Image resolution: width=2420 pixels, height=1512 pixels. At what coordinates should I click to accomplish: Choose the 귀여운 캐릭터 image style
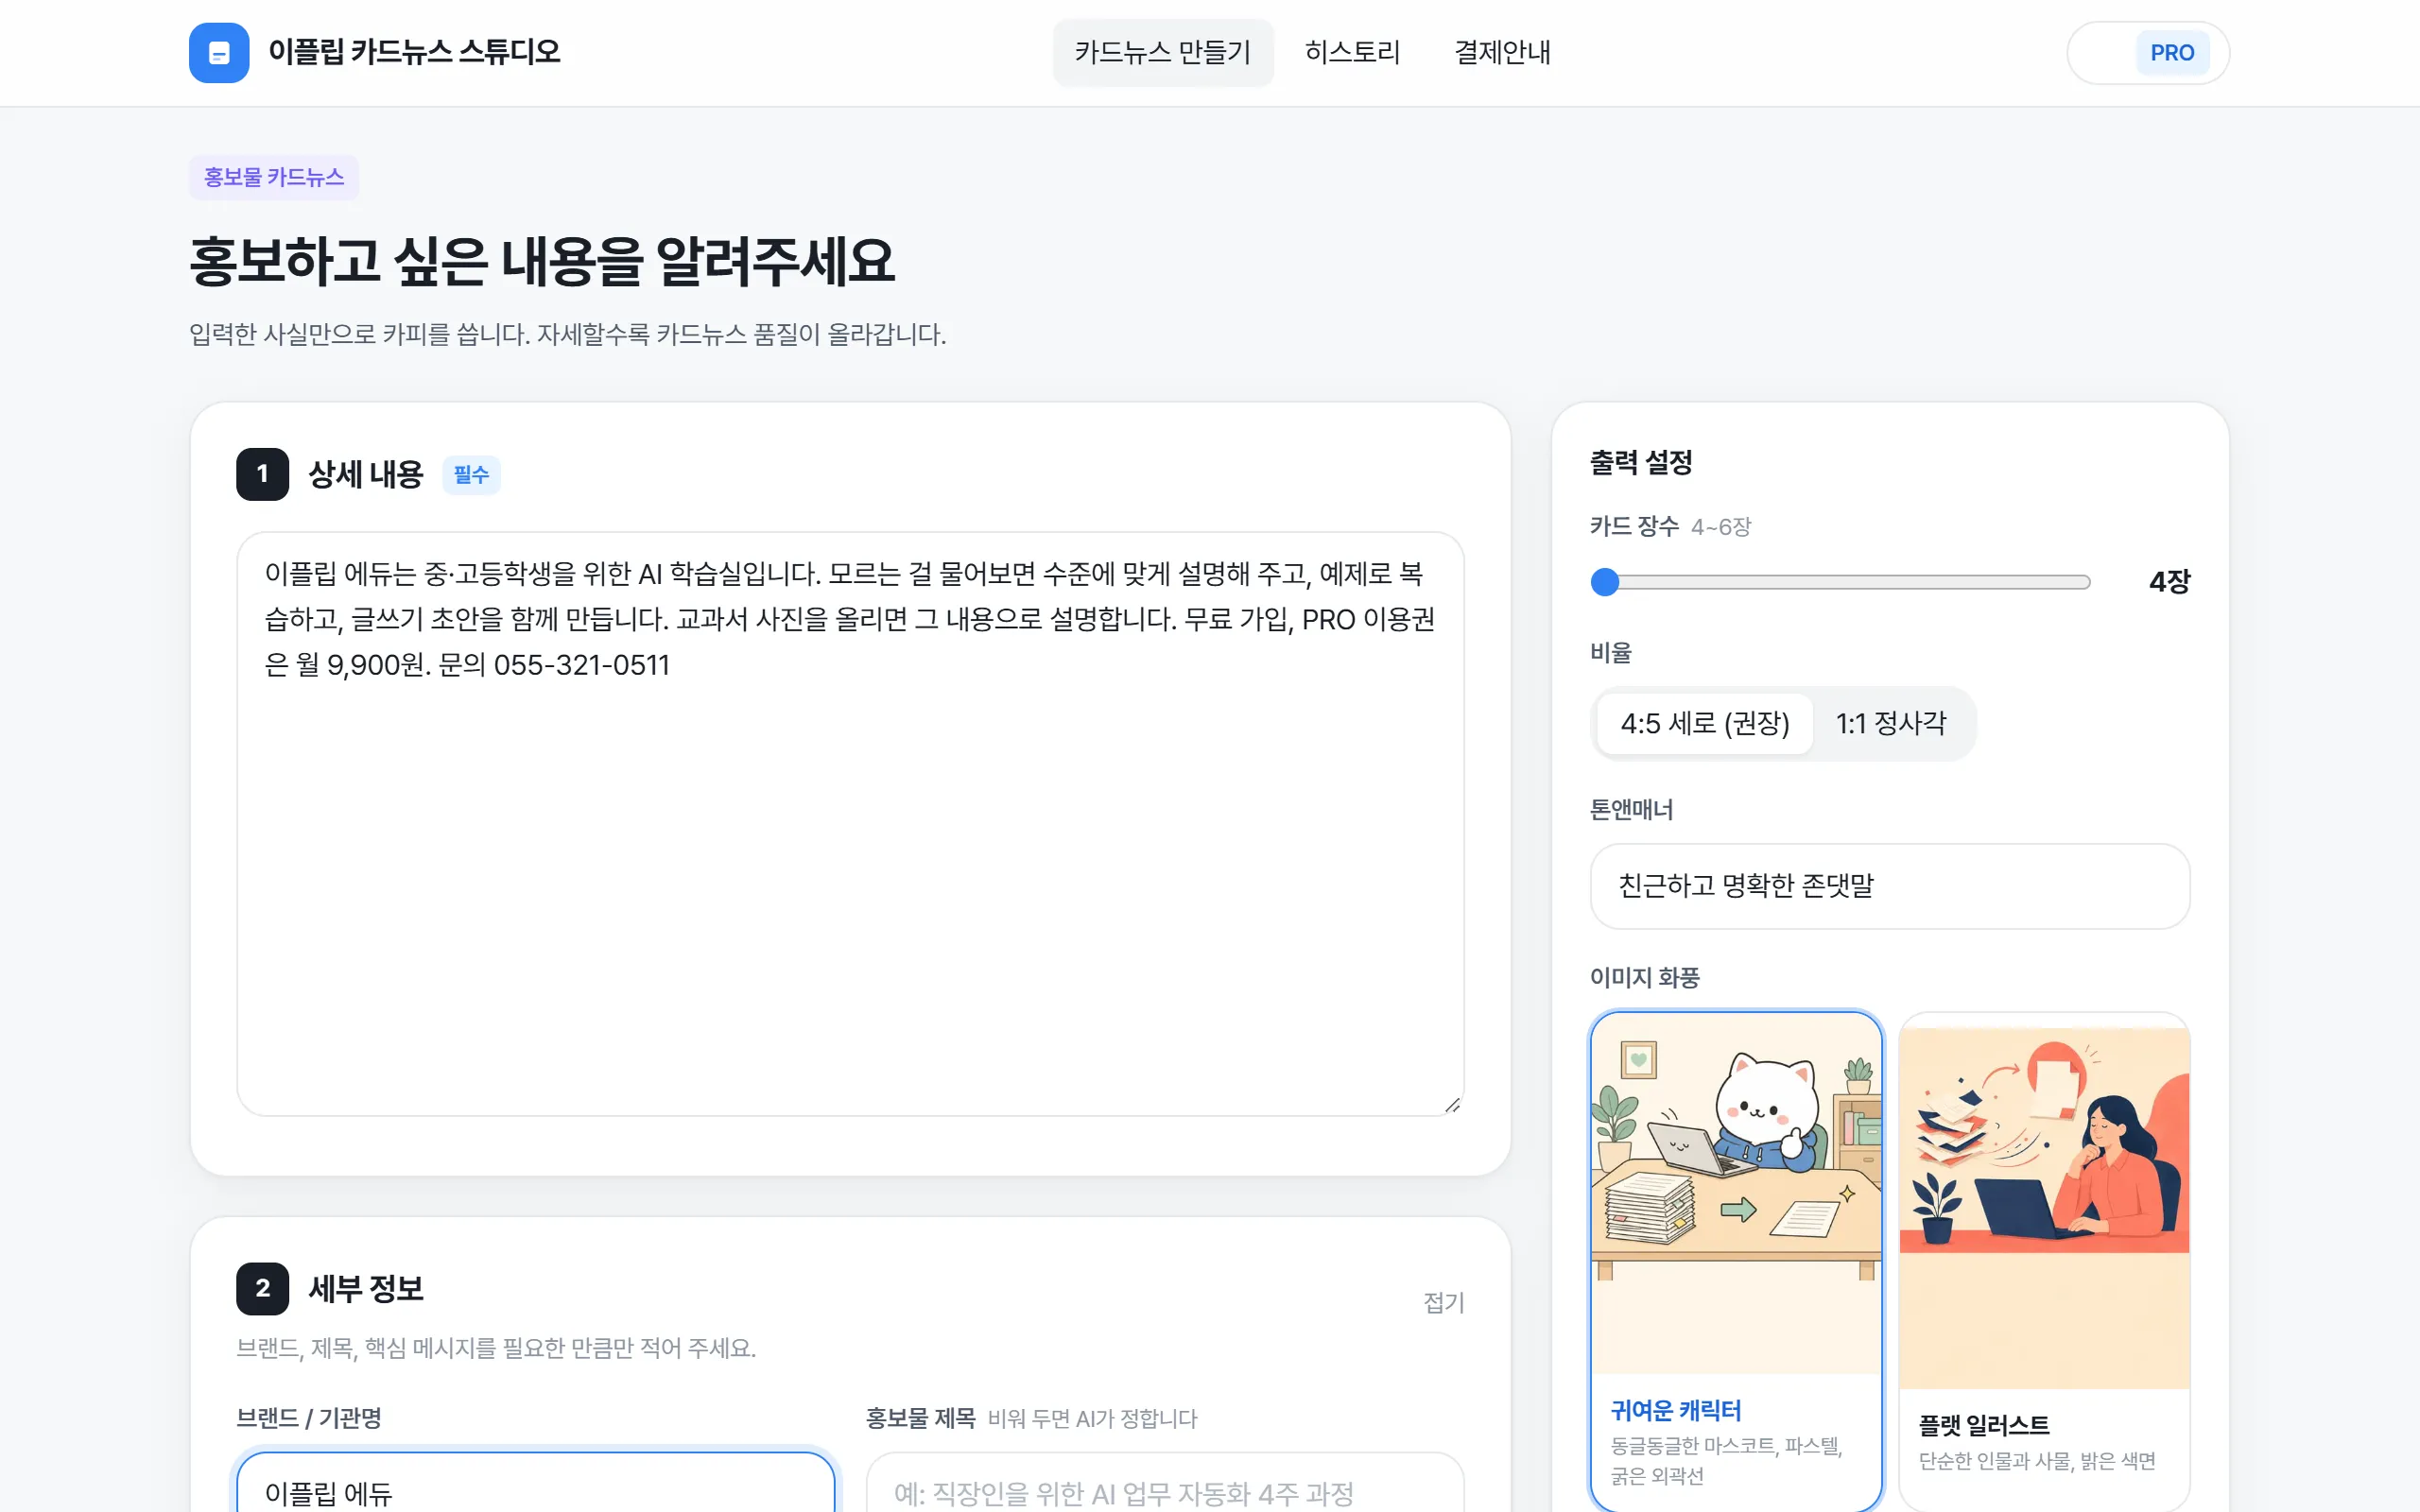(1736, 1261)
